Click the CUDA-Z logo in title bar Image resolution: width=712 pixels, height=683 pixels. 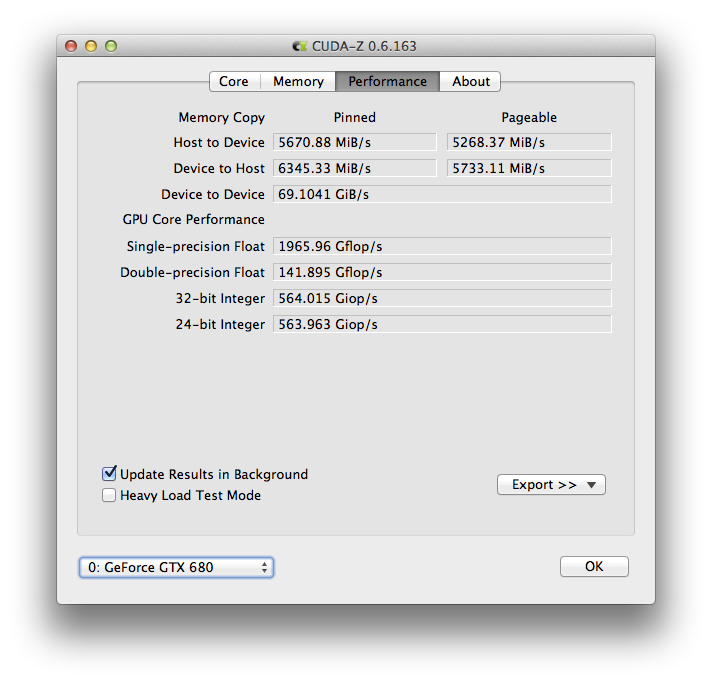coord(300,46)
